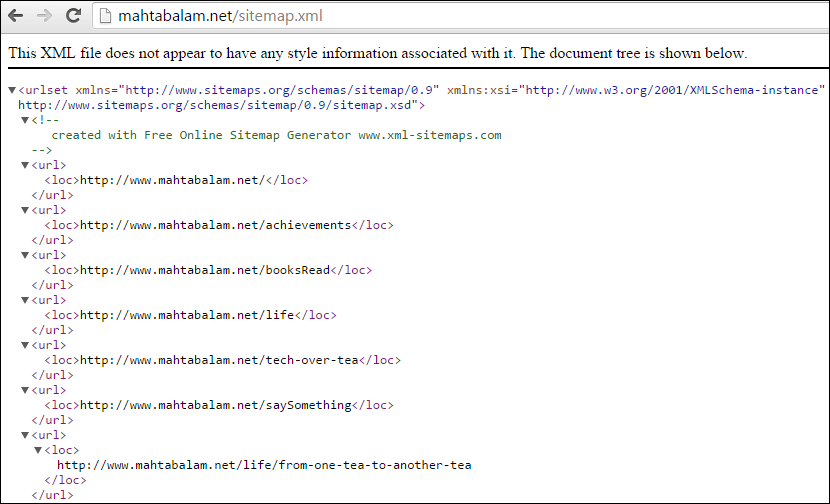This screenshot has width=830, height=504.
Task: Collapse the url node containing tech-over-tea
Action: point(24,345)
